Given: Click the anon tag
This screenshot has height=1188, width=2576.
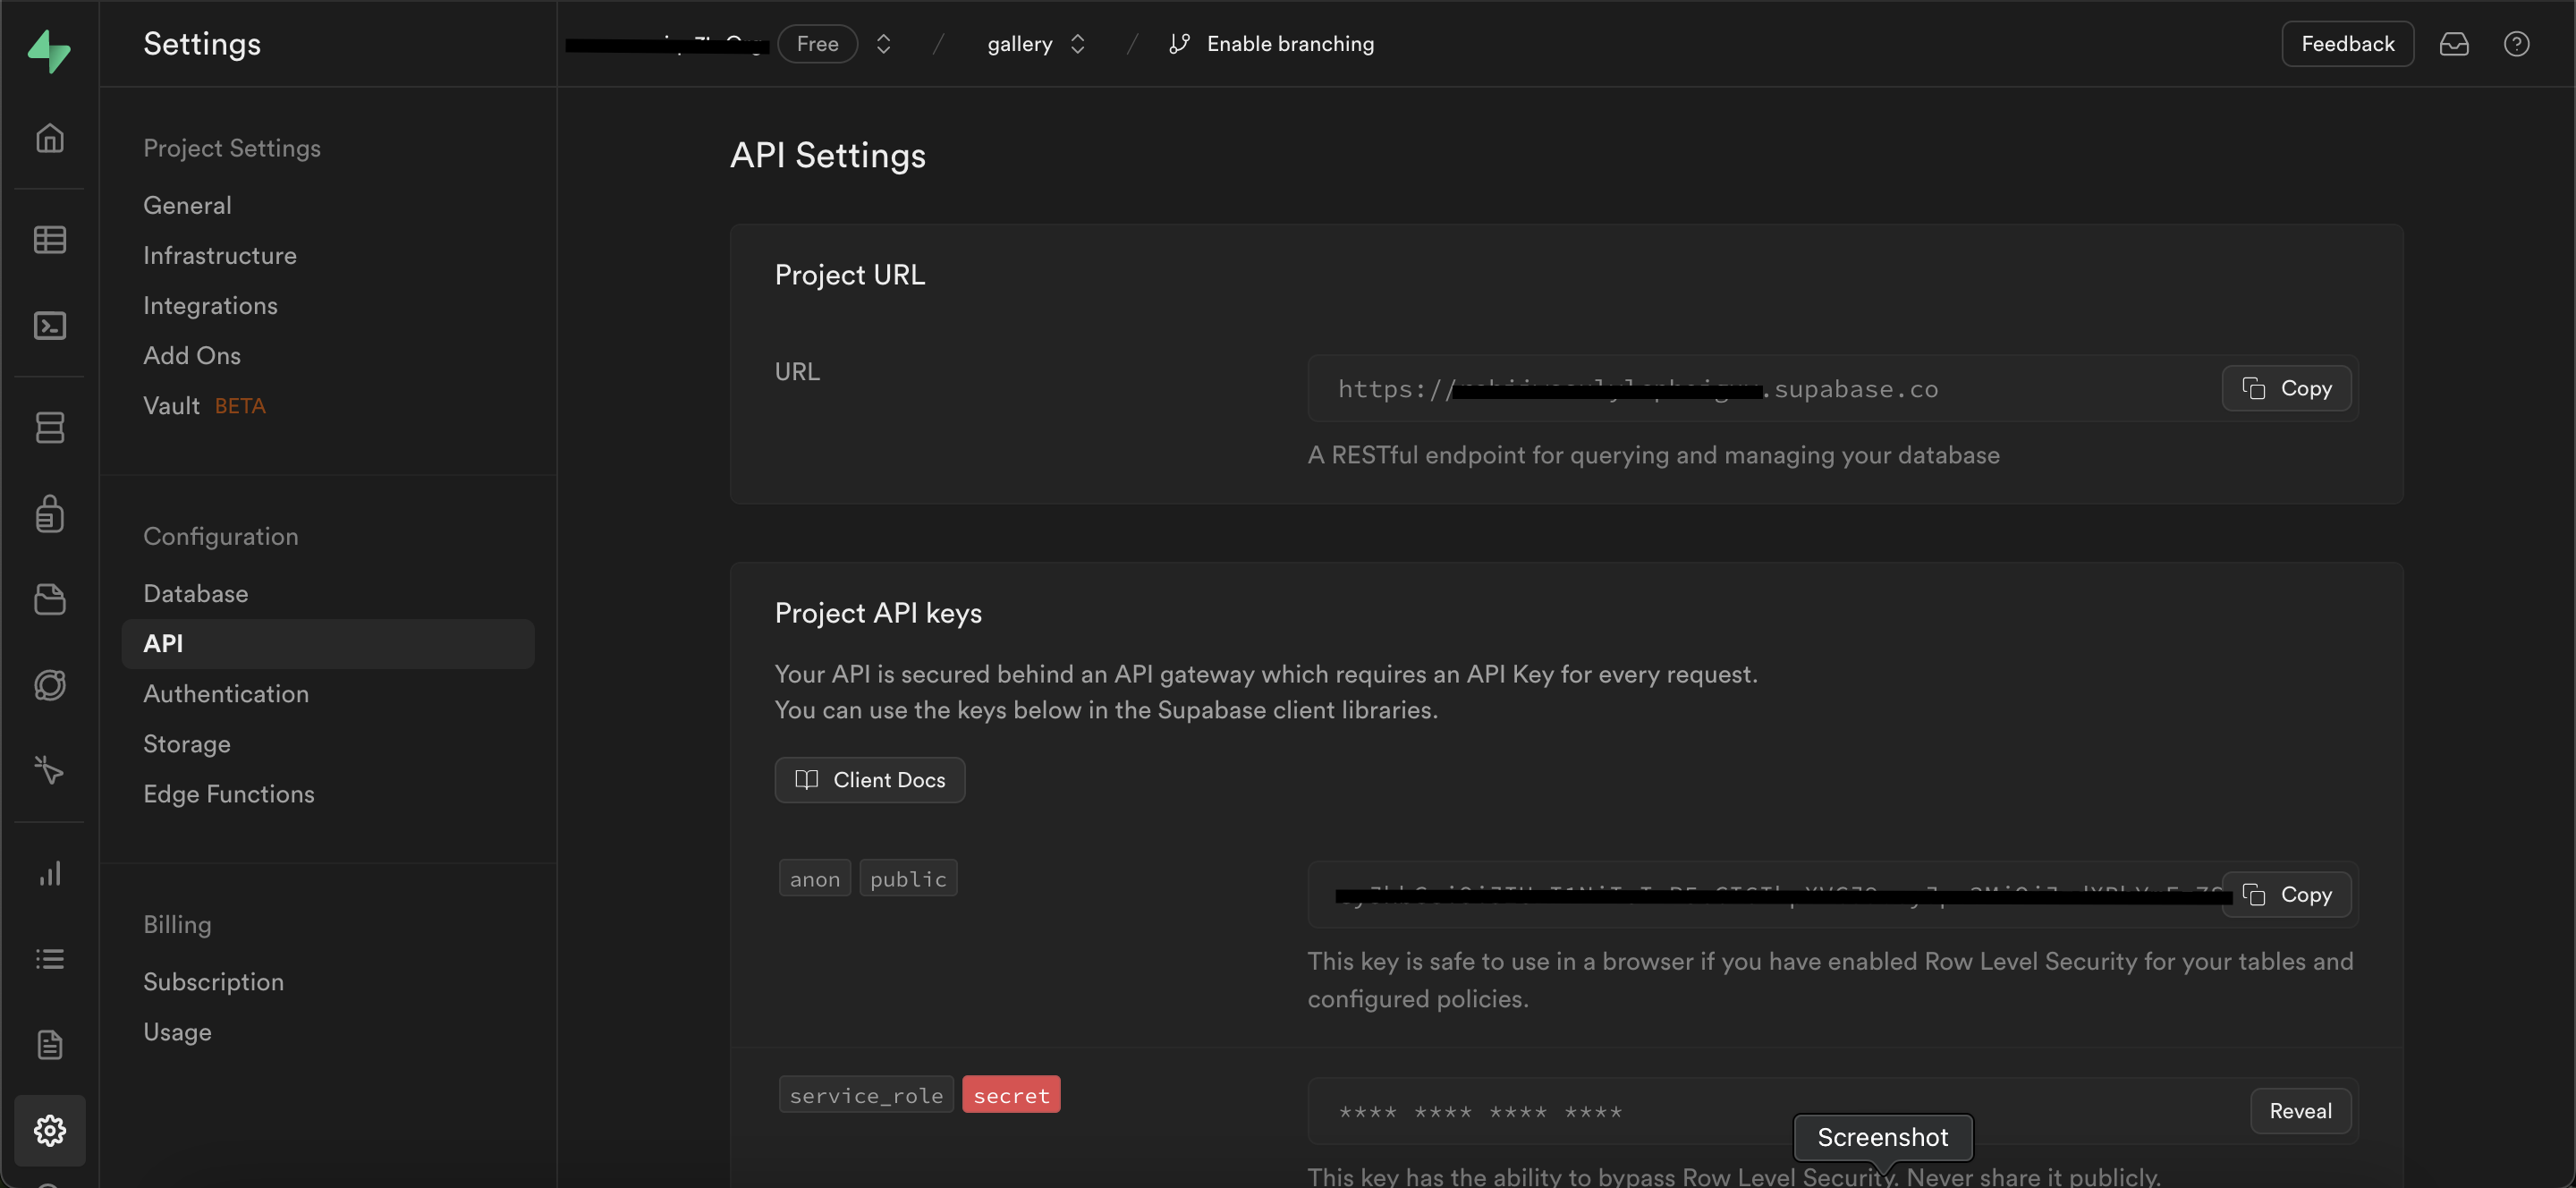Looking at the screenshot, I should [x=815, y=878].
